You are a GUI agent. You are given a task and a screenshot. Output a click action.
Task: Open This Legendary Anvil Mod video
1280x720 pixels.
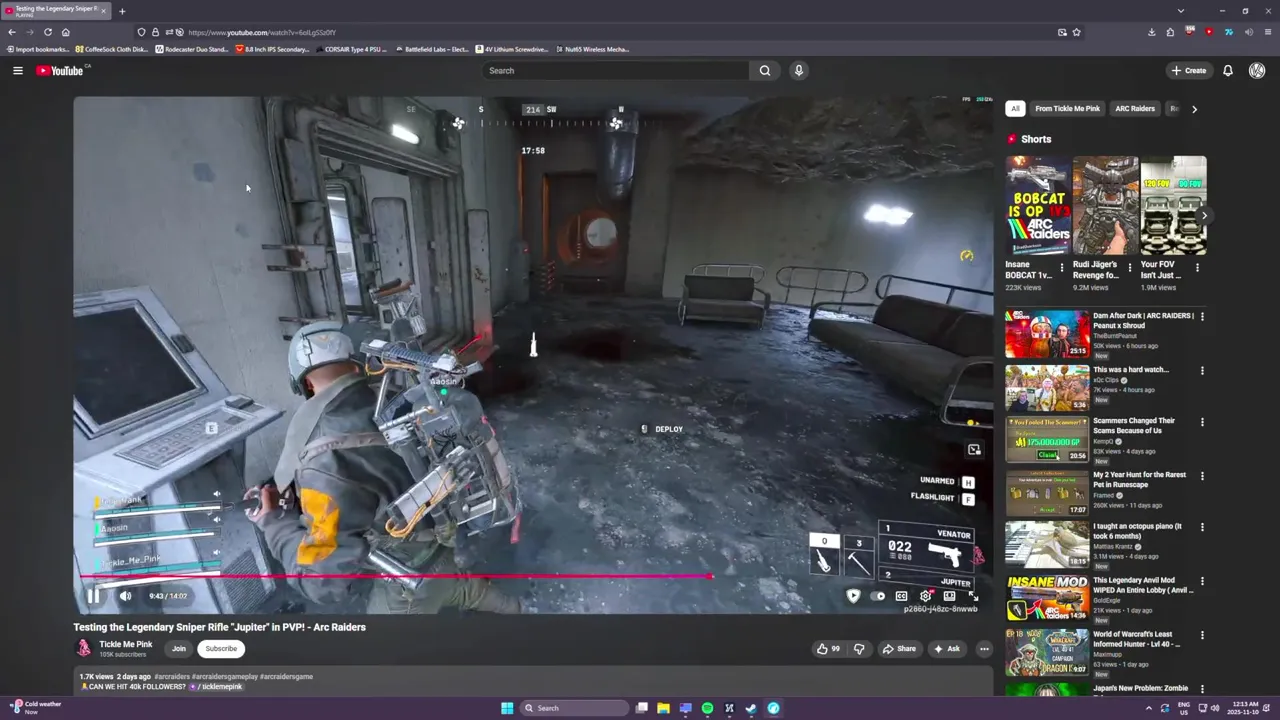[x=1047, y=598]
